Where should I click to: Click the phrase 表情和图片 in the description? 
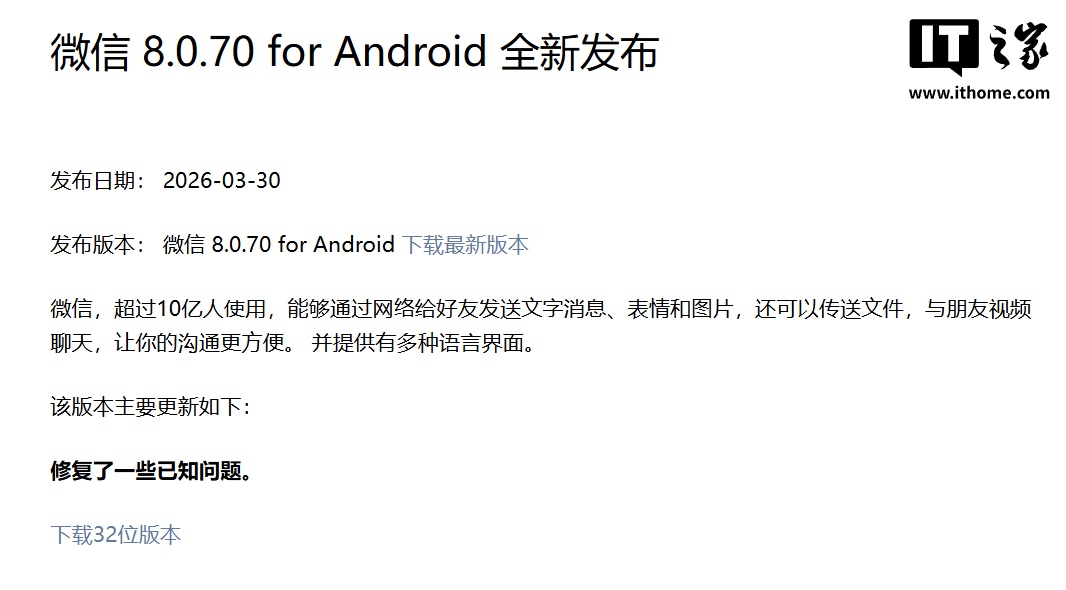click(x=680, y=309)
